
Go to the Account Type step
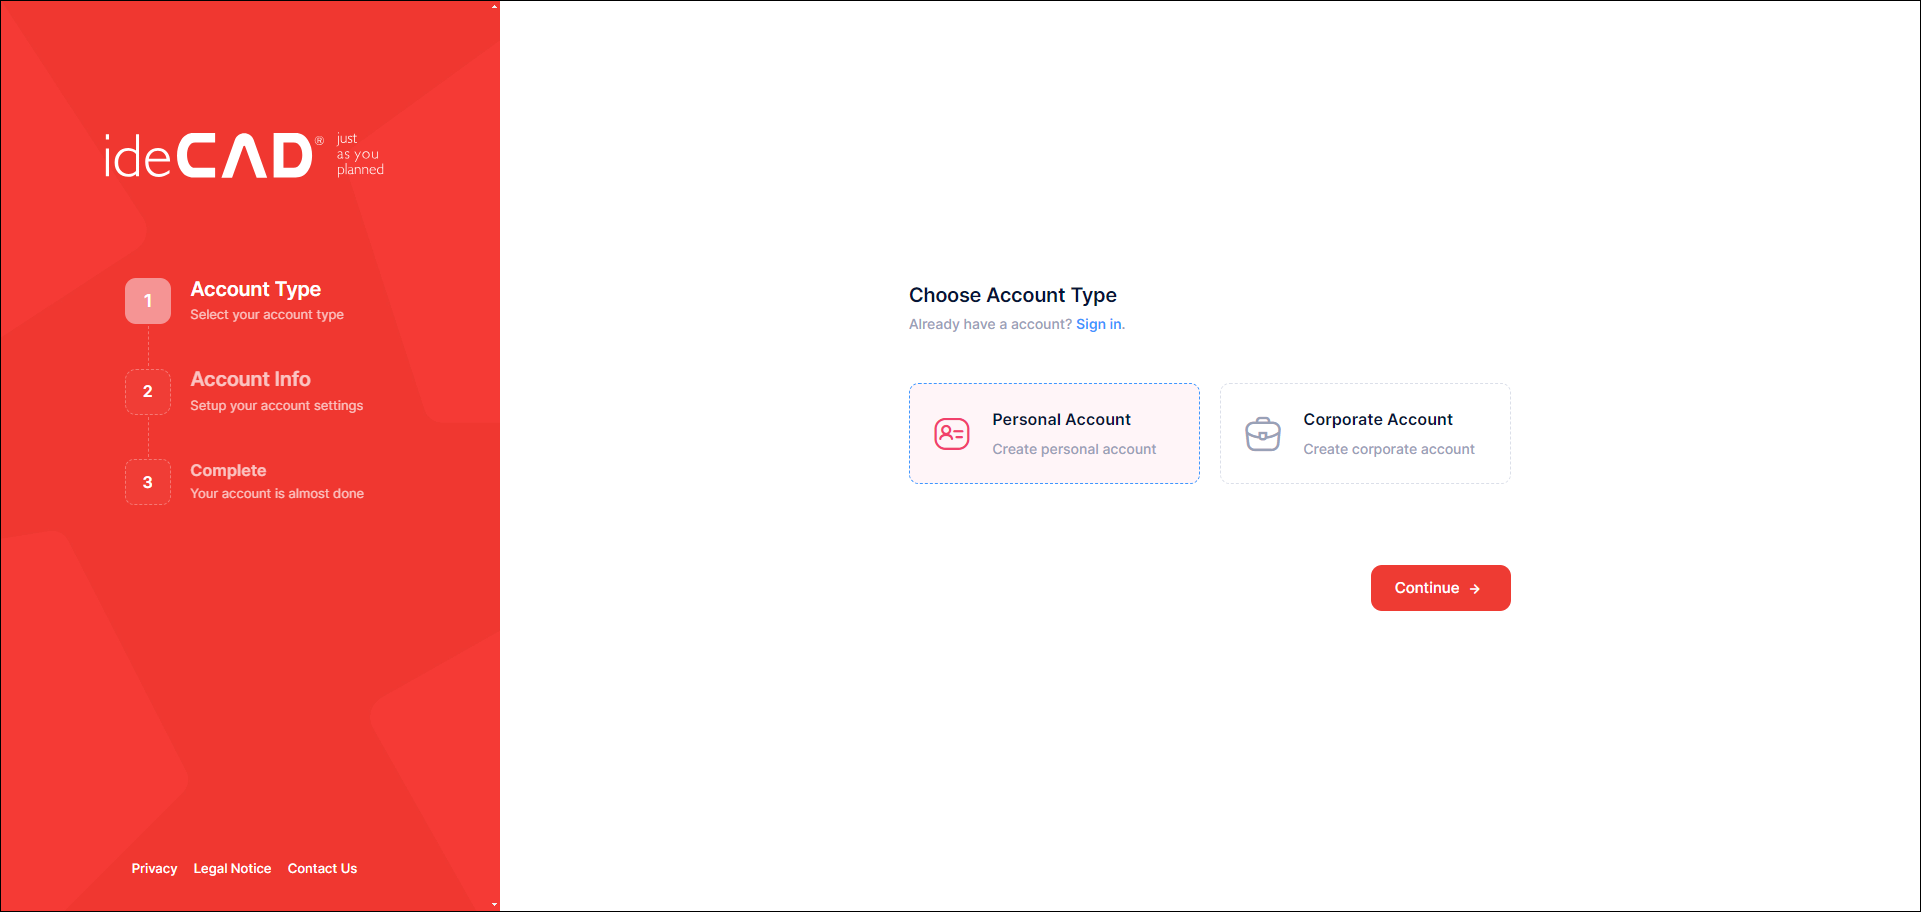255,290
